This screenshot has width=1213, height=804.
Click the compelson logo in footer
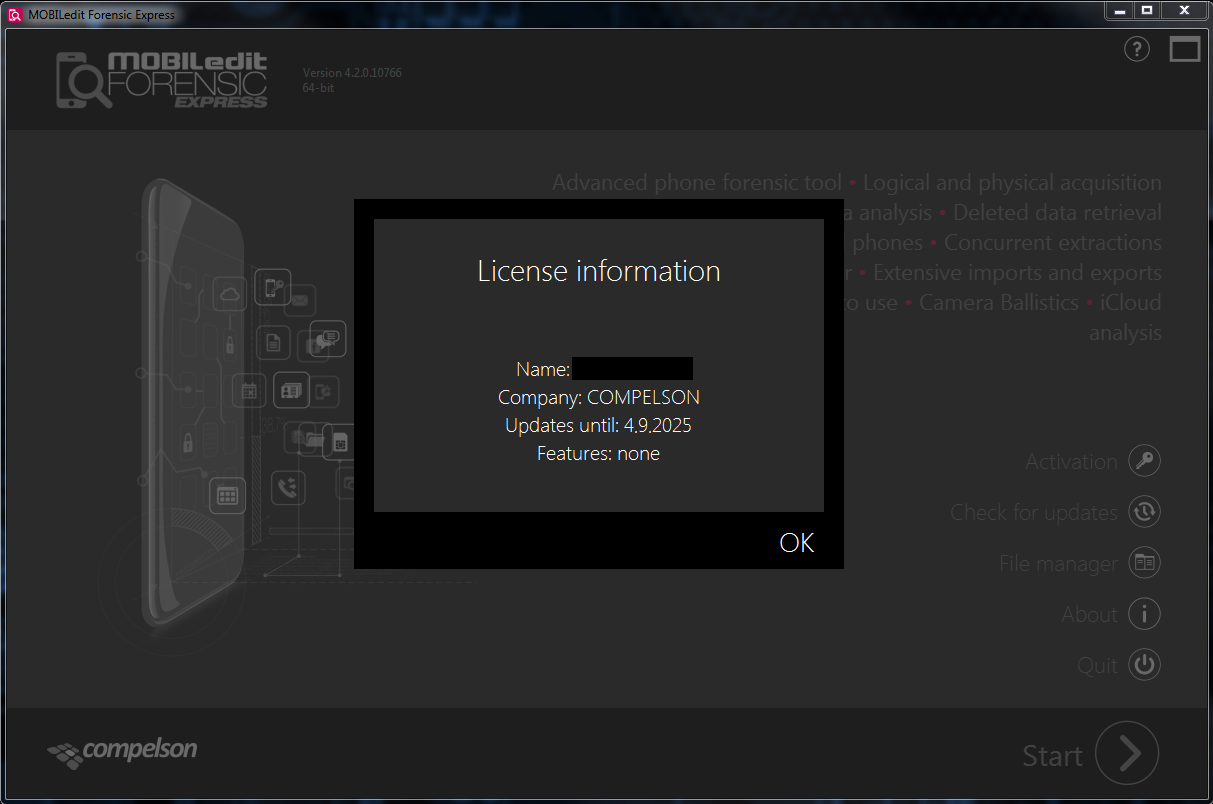pos(122,751)
